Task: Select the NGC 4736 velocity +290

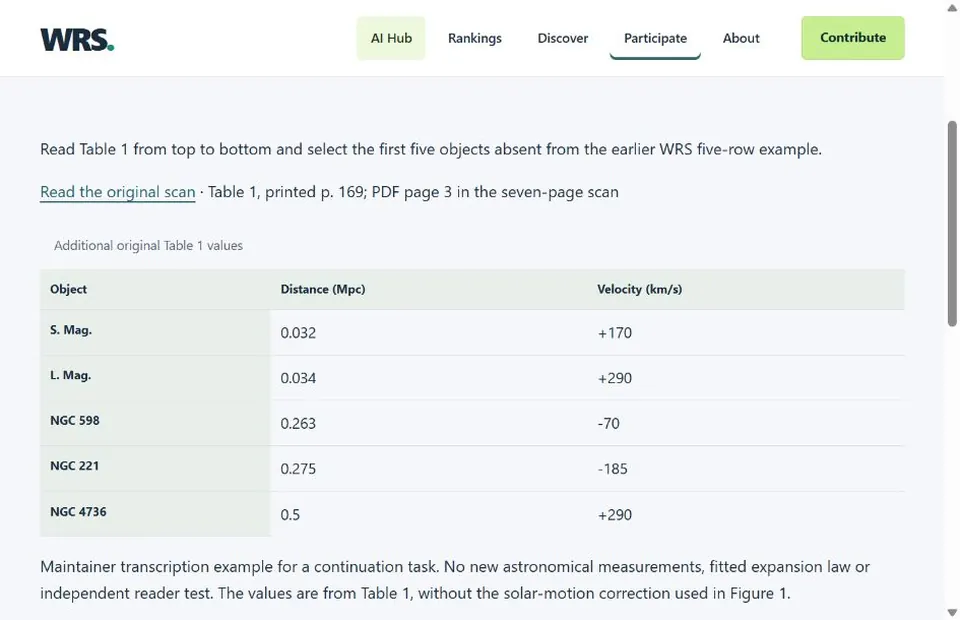Action: coord(615,515)
